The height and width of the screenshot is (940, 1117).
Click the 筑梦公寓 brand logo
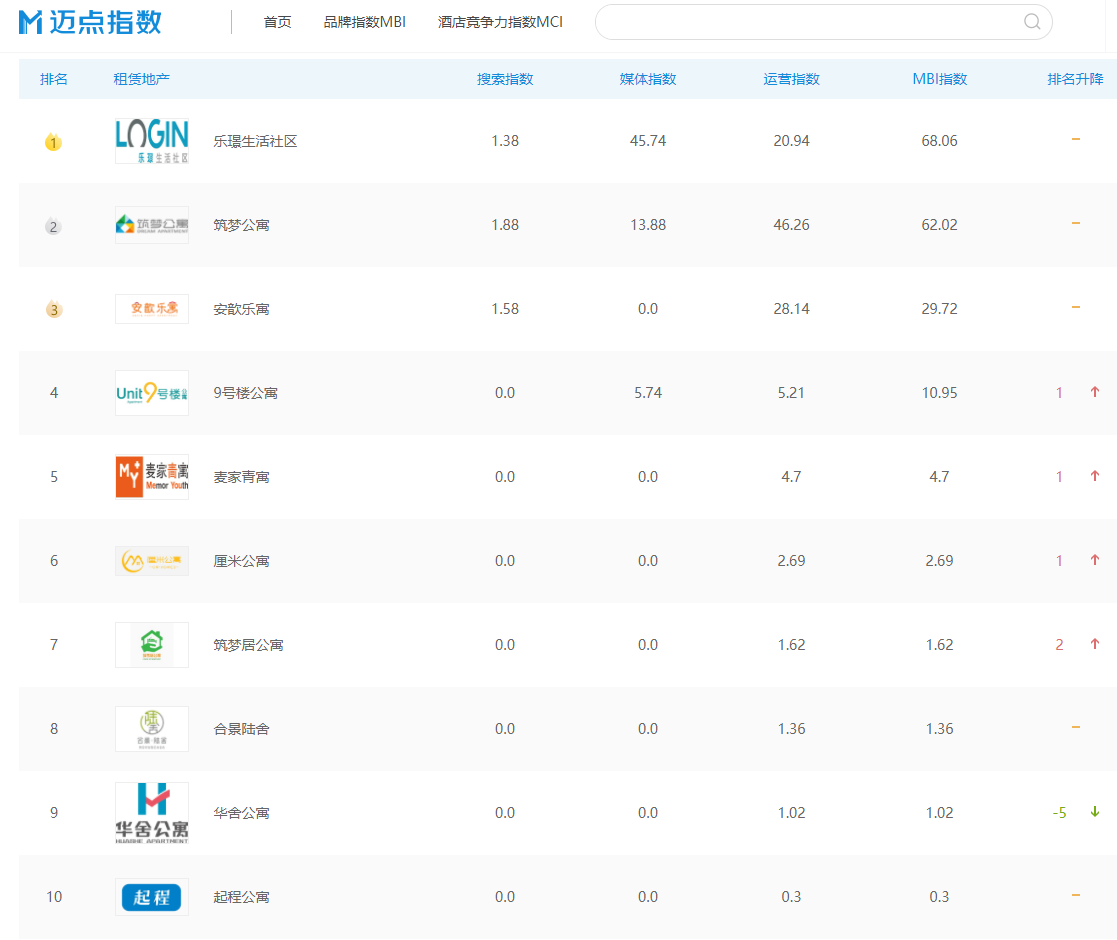(151, 225)
